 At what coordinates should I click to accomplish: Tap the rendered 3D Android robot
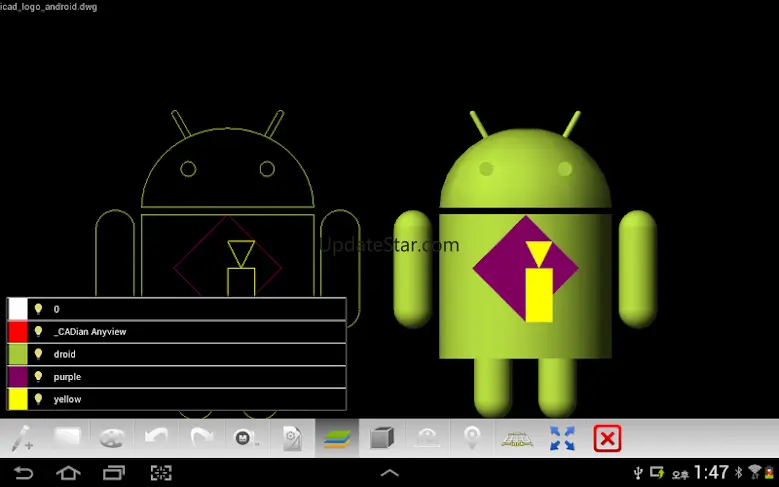[526, 263]
